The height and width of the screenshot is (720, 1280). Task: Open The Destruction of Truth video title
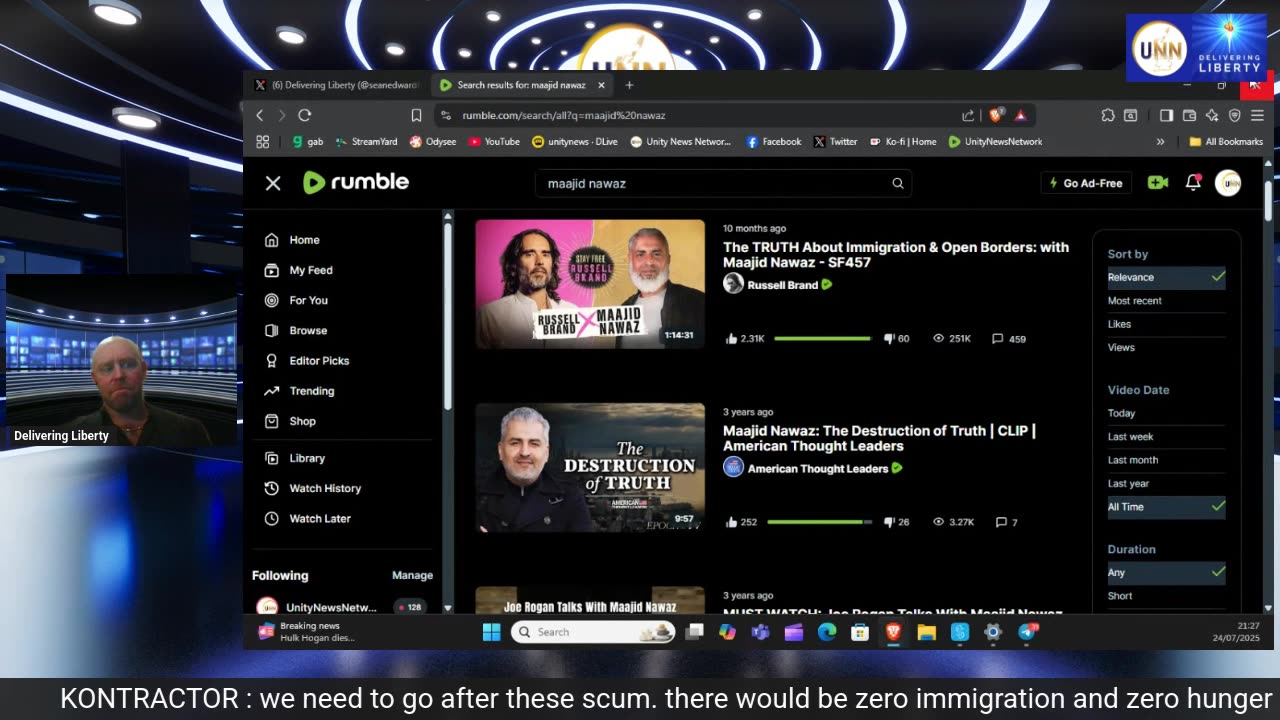tap(880, 438)
